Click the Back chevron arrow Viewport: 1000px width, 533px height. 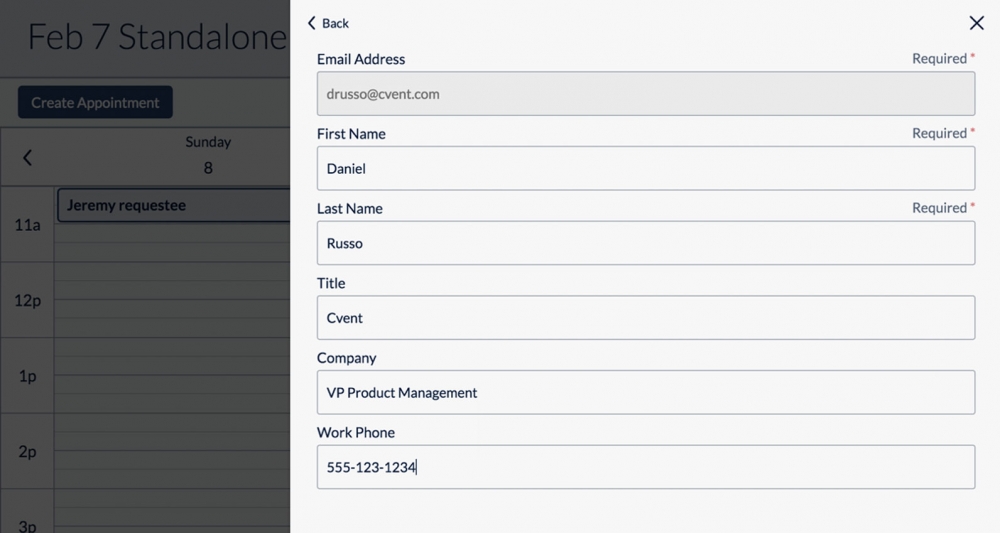pos(312,23)
